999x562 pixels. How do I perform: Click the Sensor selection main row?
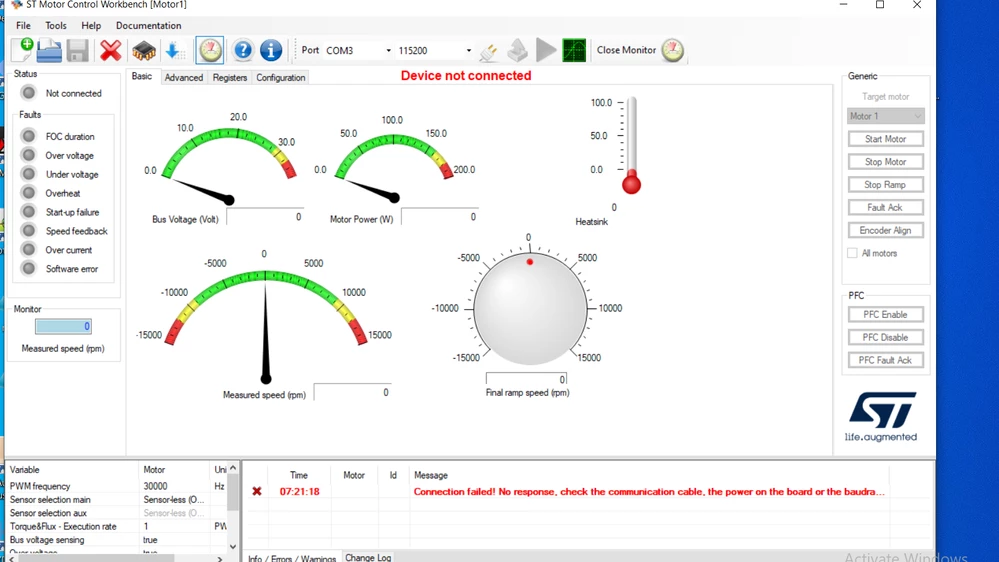click(x=117, y=500)
